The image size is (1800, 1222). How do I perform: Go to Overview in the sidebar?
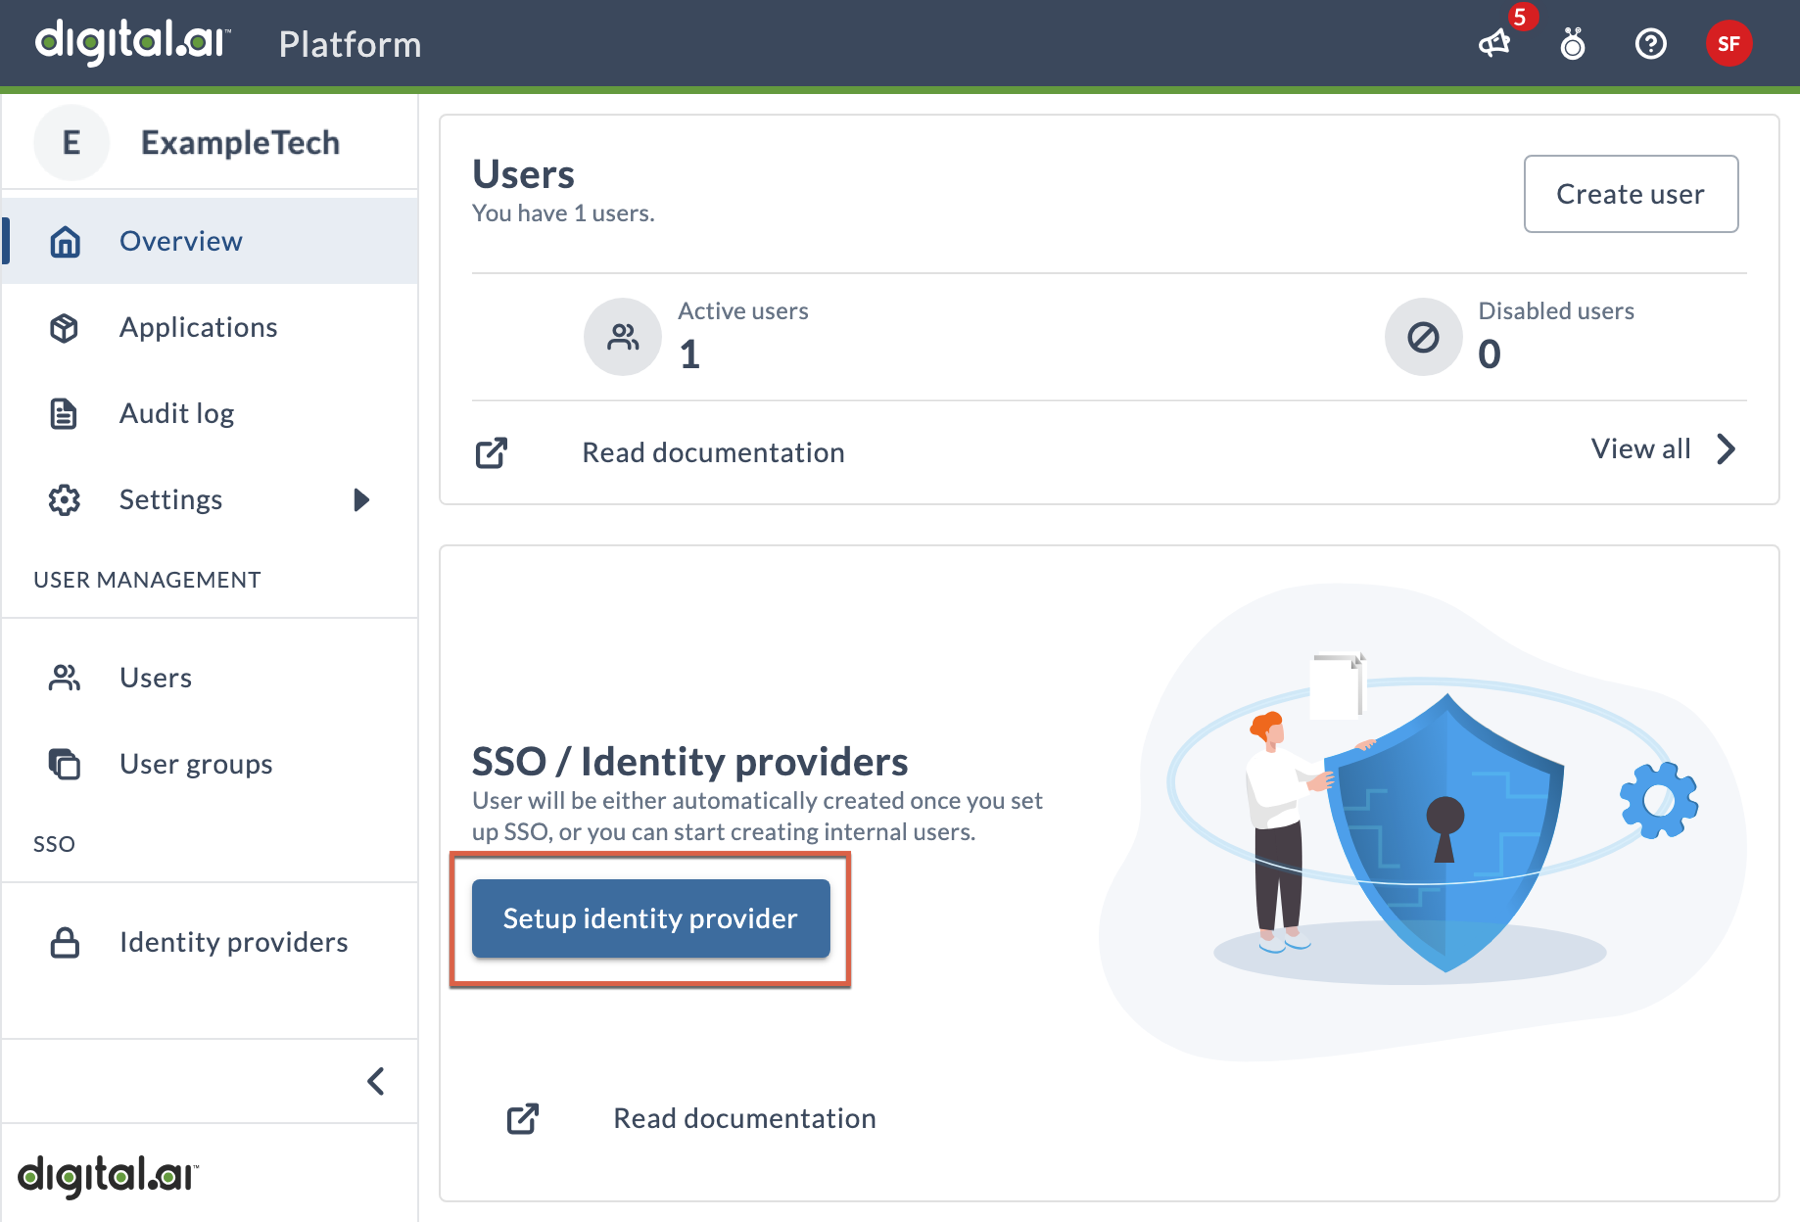(x=210, y=241)
